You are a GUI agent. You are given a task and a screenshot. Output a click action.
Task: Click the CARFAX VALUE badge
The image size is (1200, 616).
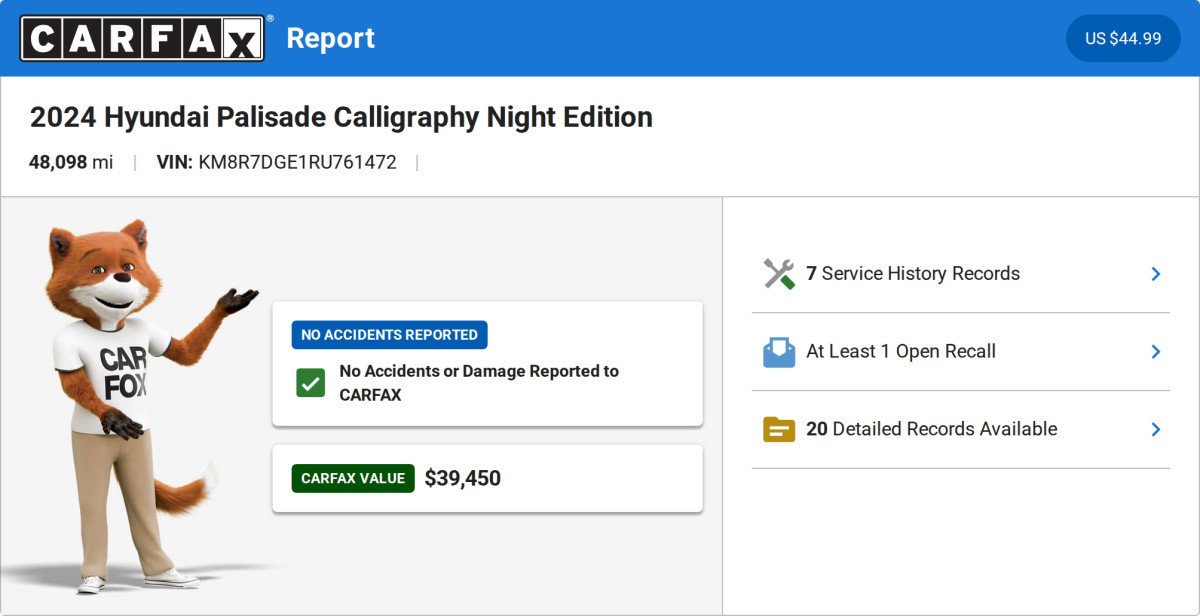353,478
